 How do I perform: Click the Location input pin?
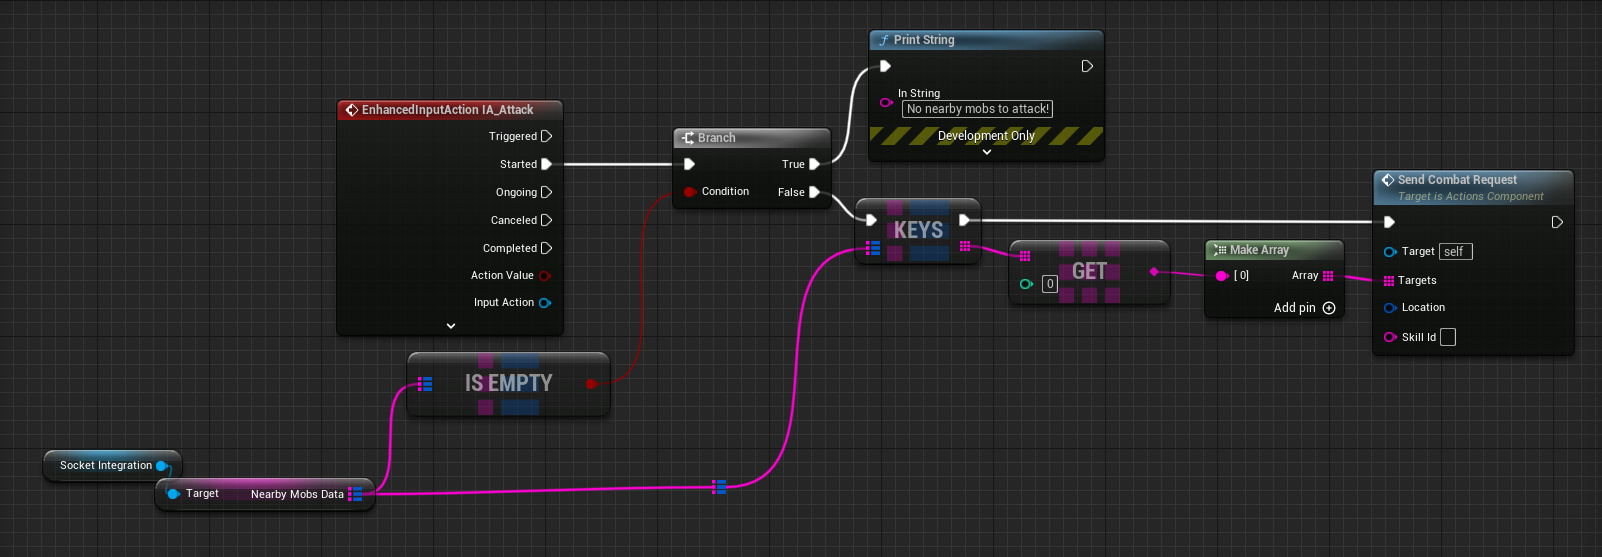(x=1390, y=308)
